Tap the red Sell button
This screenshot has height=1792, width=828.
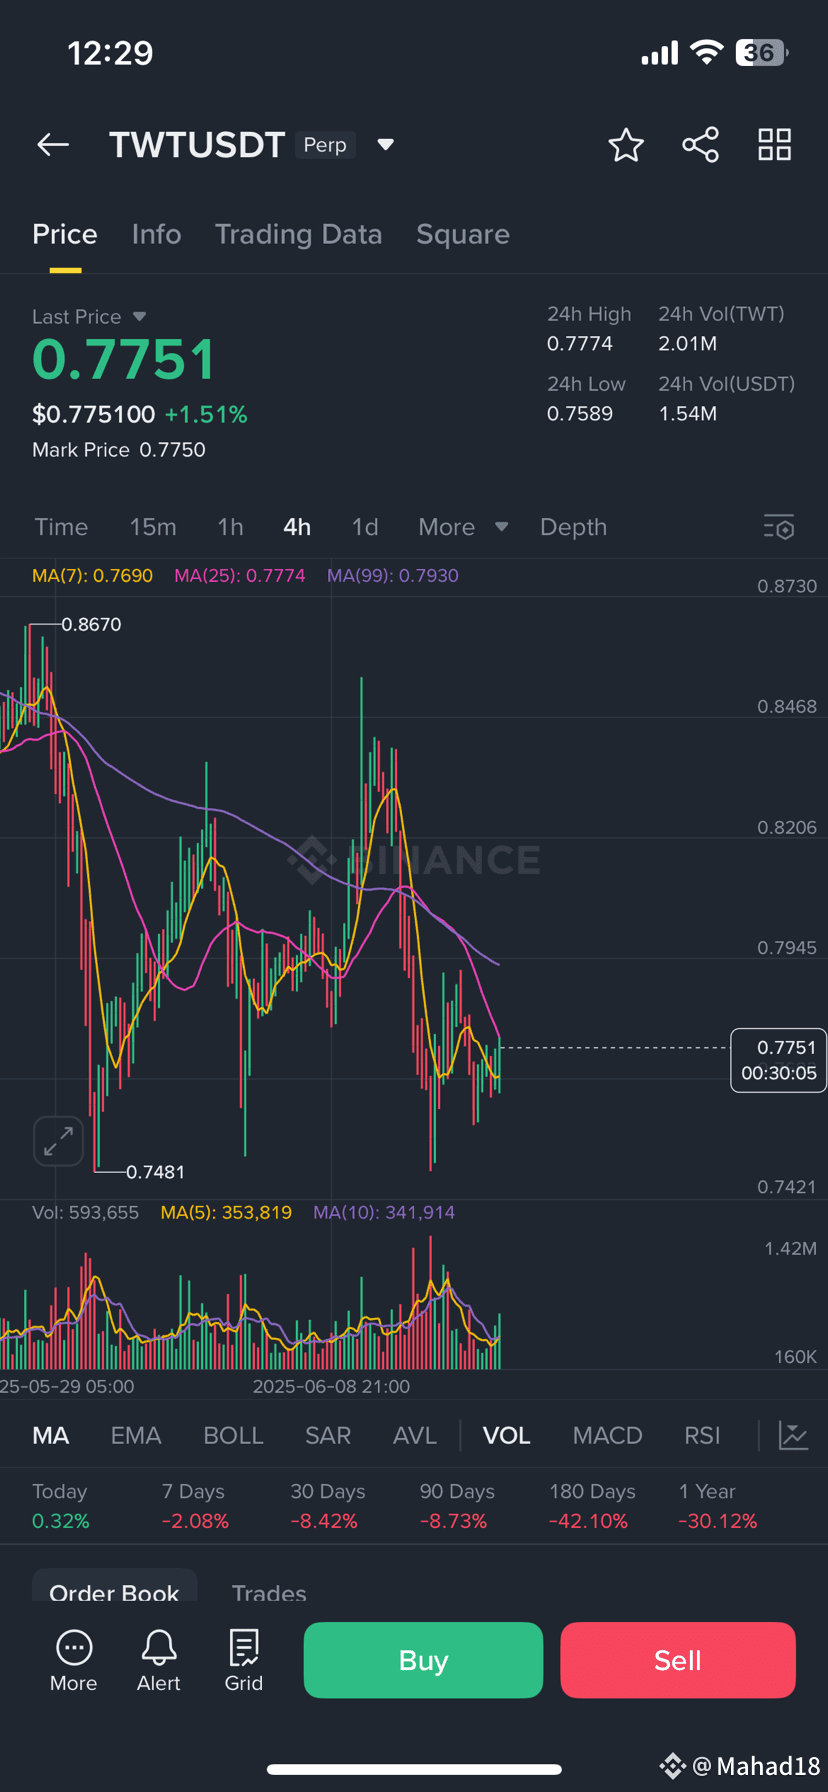(678, 1660)
